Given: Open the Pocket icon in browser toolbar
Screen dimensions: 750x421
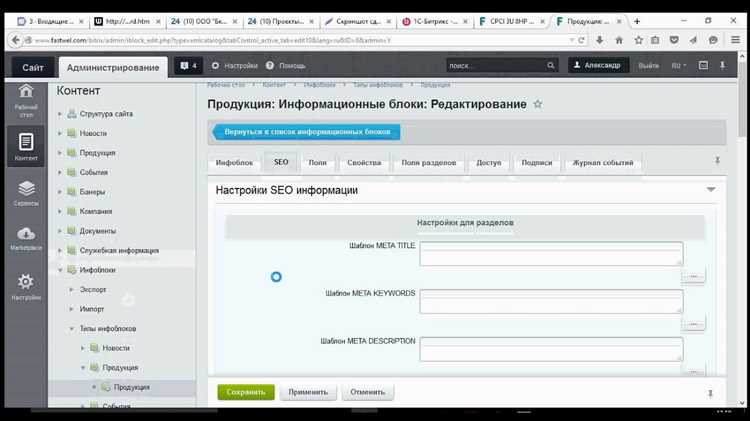Looking at the screenshot, I should 674,40.
